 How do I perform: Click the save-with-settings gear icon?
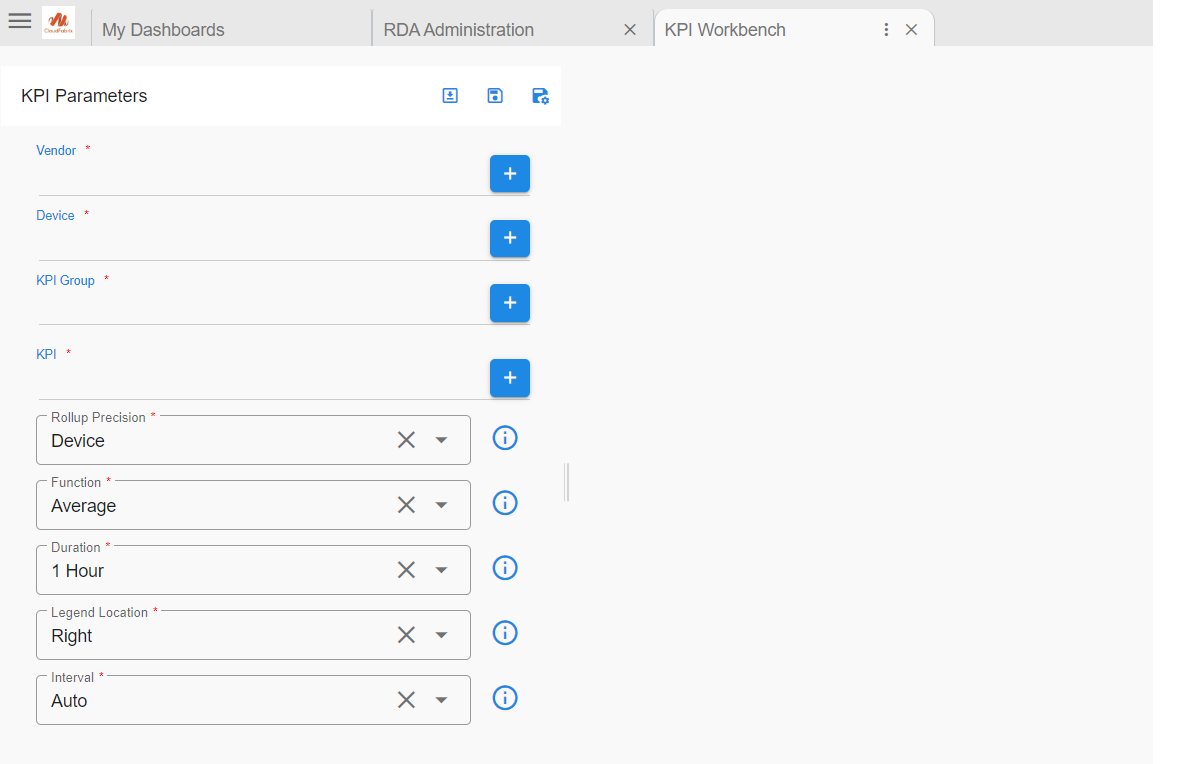[x=540, y=96]
